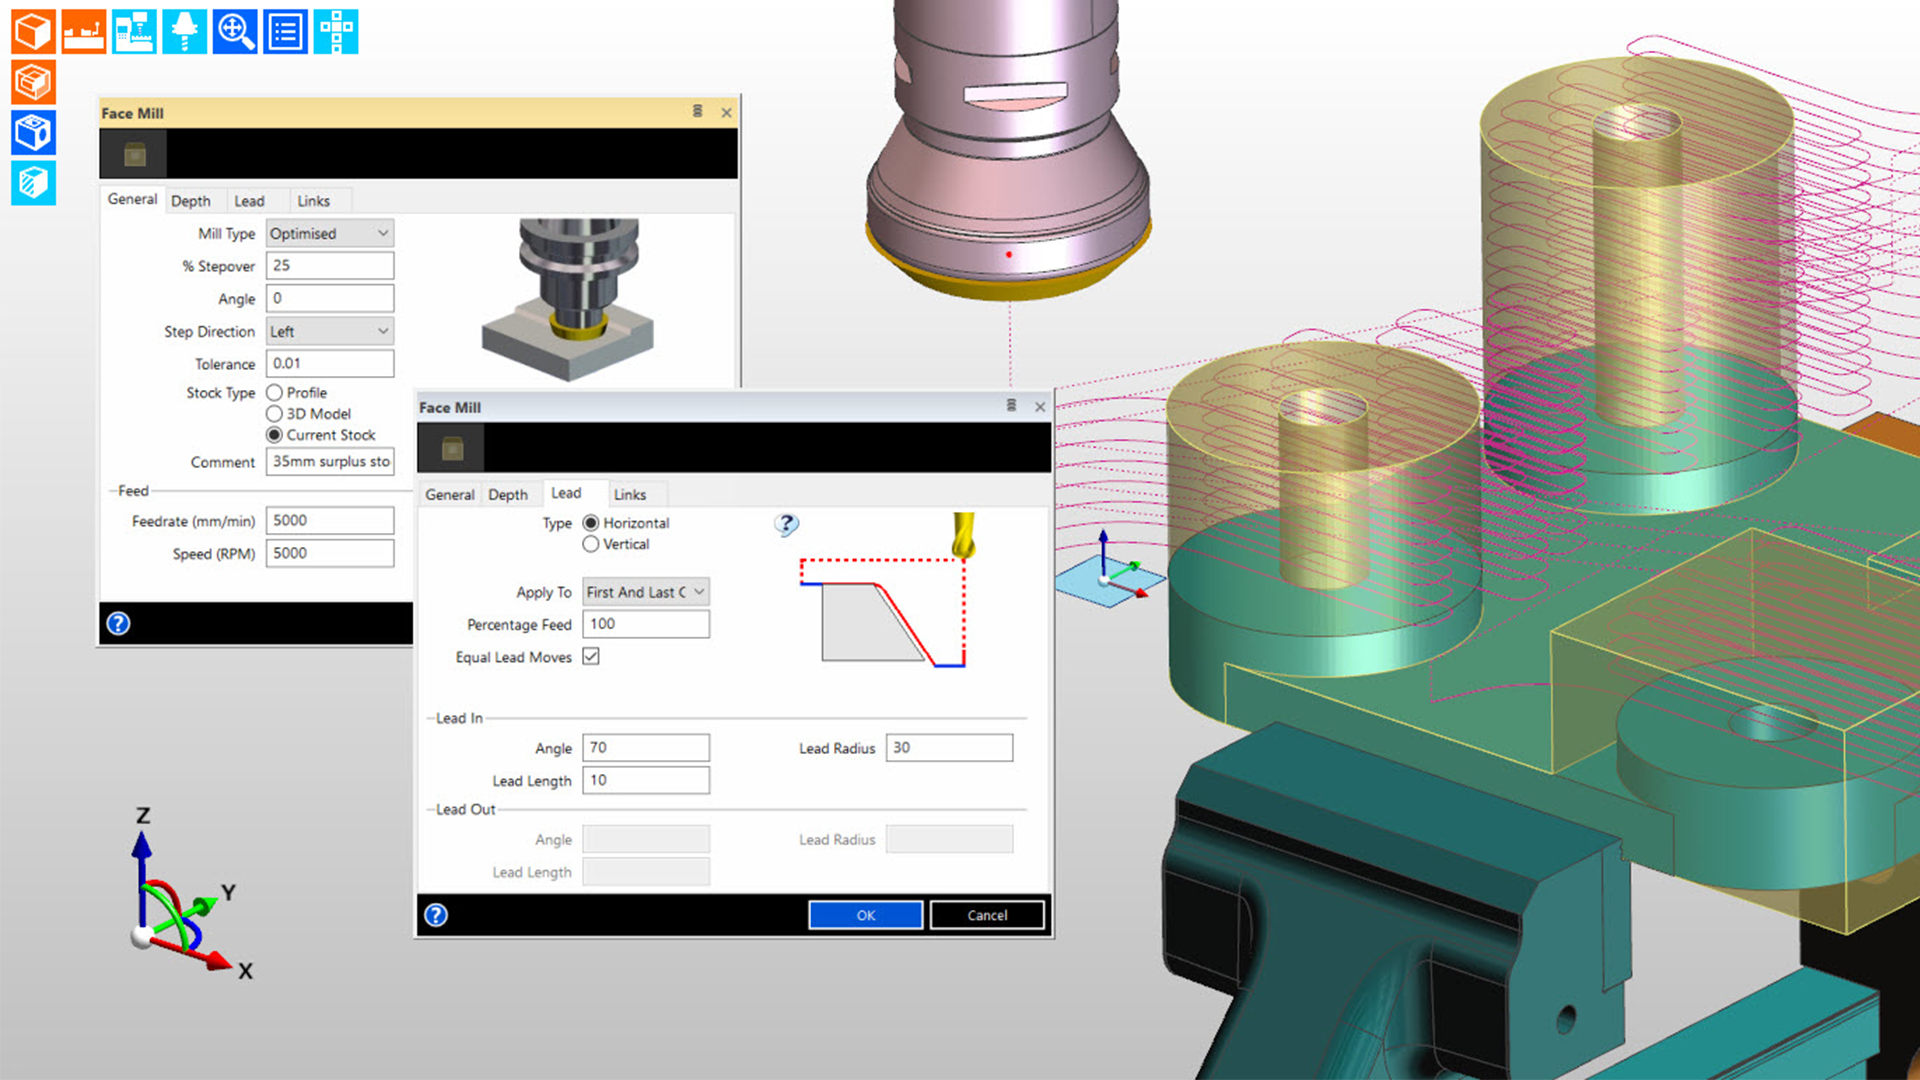The height and width of the screenshot is (1080, 1920).
Task: Click the speech bubble help icon in Lead tab
Action: (787, 524)
